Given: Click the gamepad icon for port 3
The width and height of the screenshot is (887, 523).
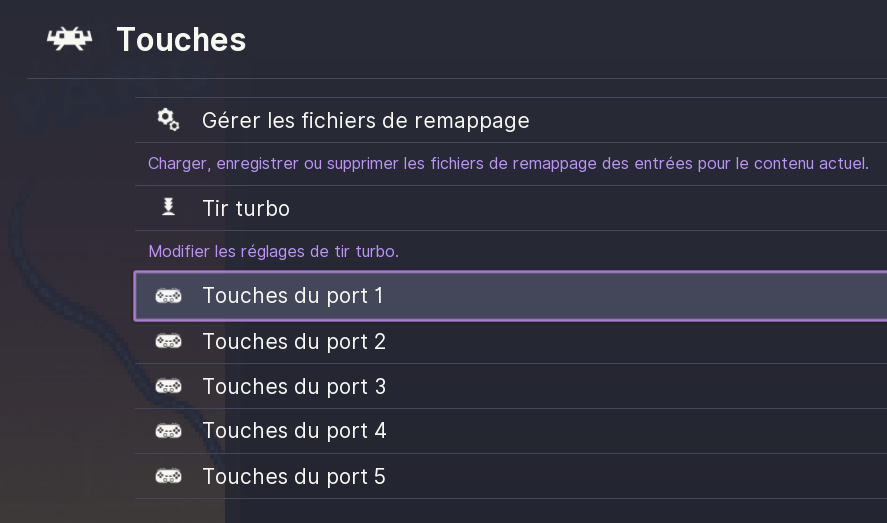Looking at the screenshot, I should (x=168, y=386).
